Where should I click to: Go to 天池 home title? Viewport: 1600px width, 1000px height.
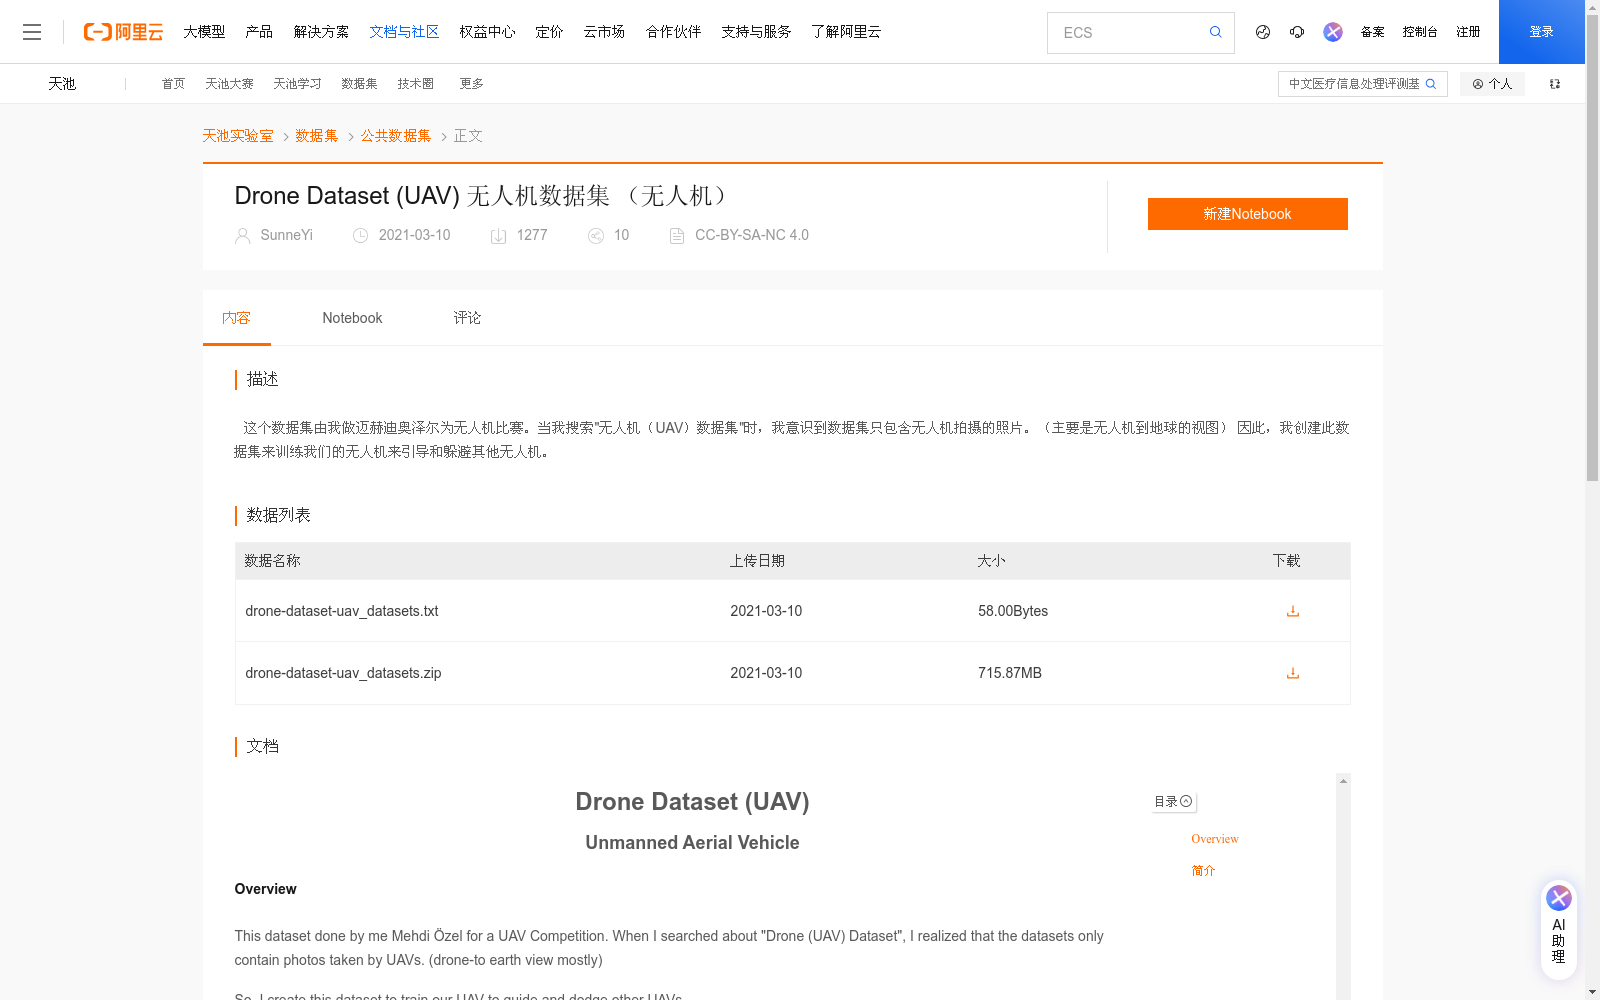point(62,84)
